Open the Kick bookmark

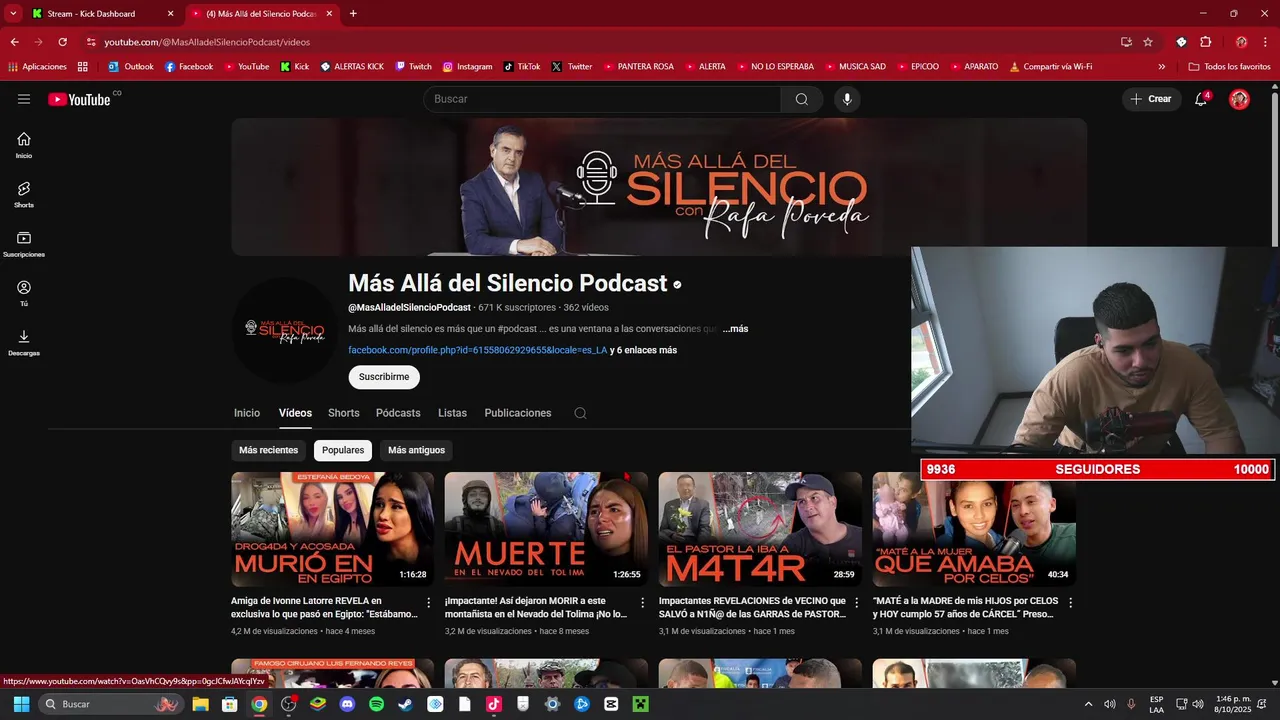[295, 66]
